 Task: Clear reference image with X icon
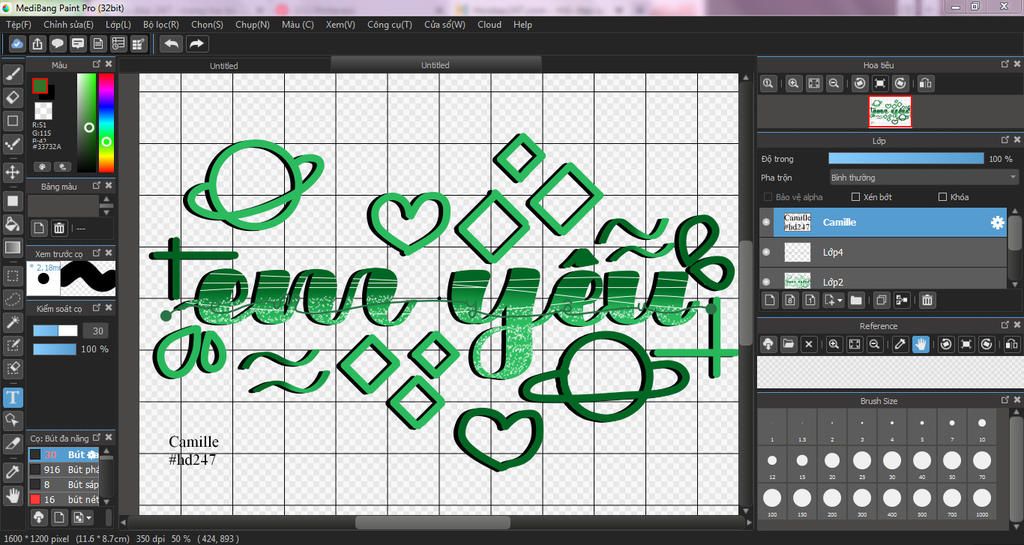(808, 344)
